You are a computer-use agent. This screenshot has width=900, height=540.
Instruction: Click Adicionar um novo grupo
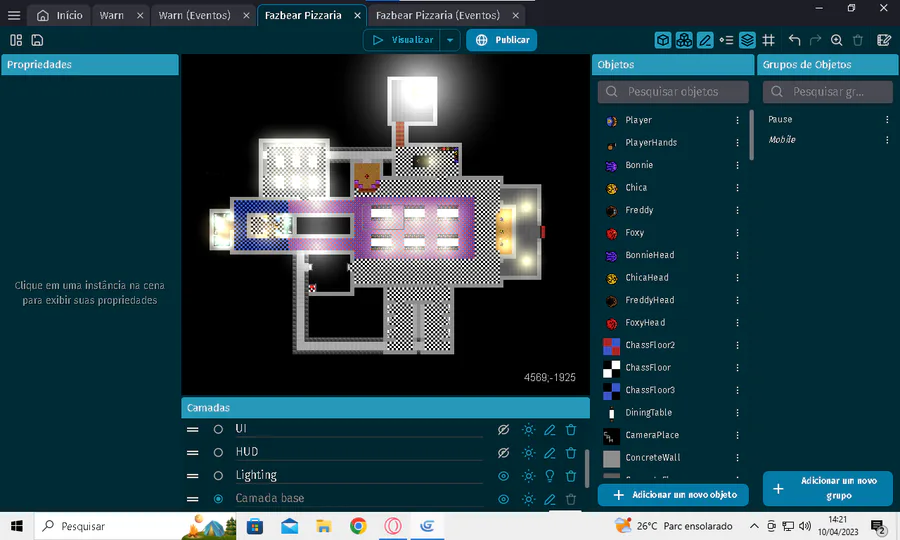click(828, 488)
